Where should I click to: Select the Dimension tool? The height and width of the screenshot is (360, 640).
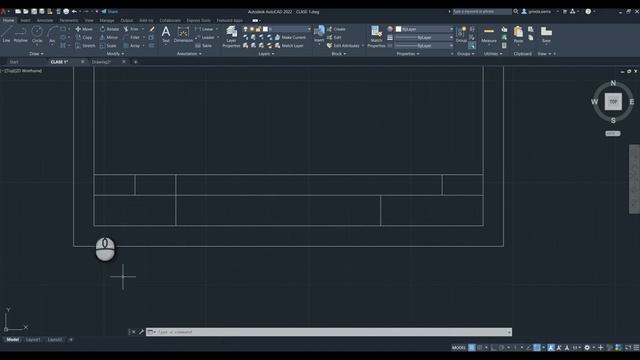coord(183,34)
